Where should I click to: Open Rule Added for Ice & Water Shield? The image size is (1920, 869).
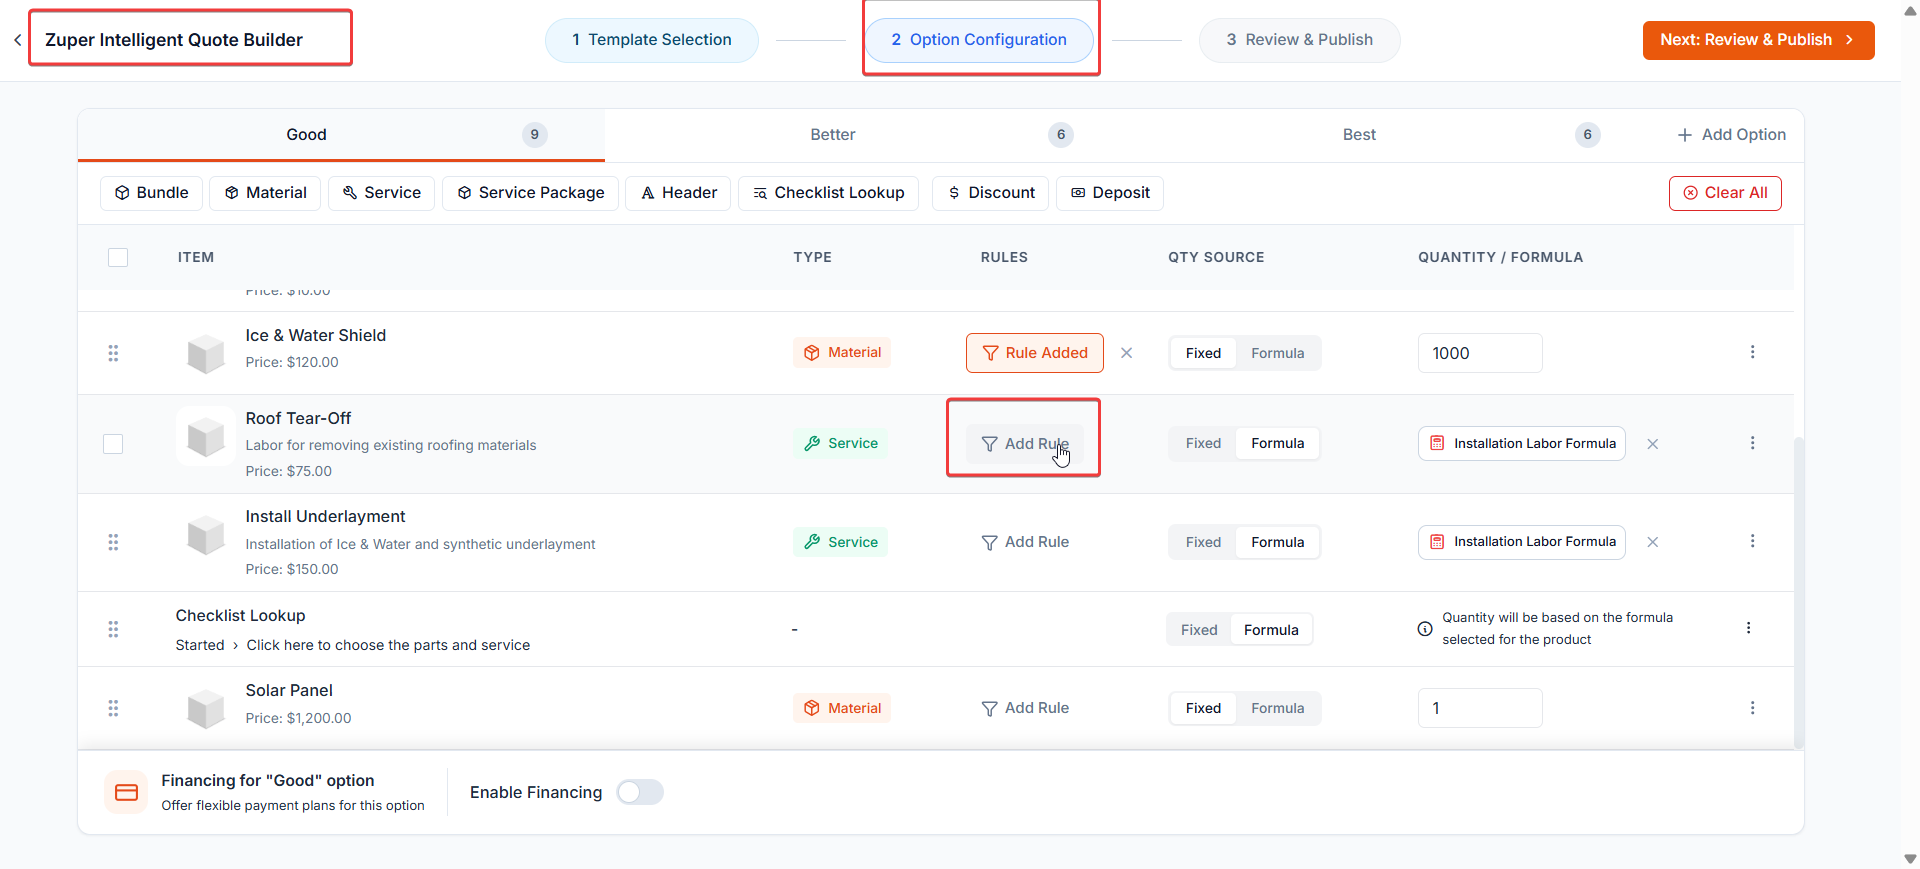pos(1035,353)
